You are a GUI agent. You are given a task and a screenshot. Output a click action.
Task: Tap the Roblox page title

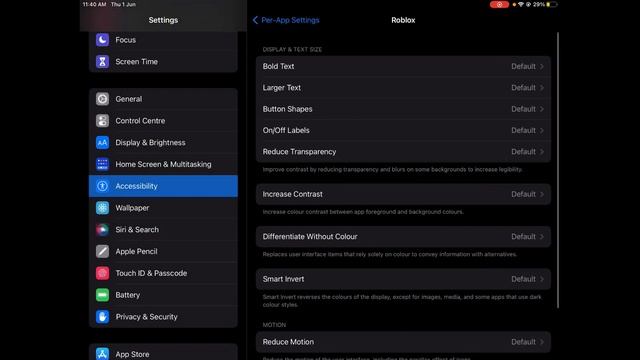[403, 20]
